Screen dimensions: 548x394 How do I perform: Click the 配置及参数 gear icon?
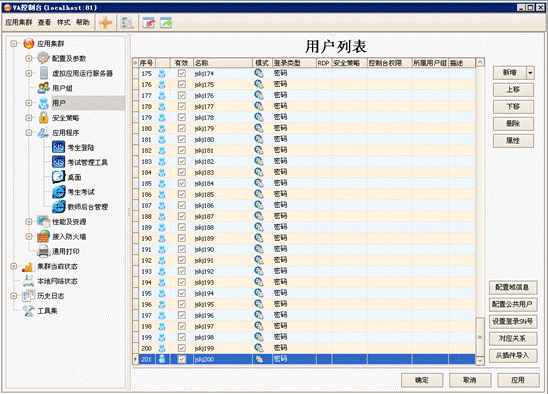pyautogui.click(x=43, y=58)
